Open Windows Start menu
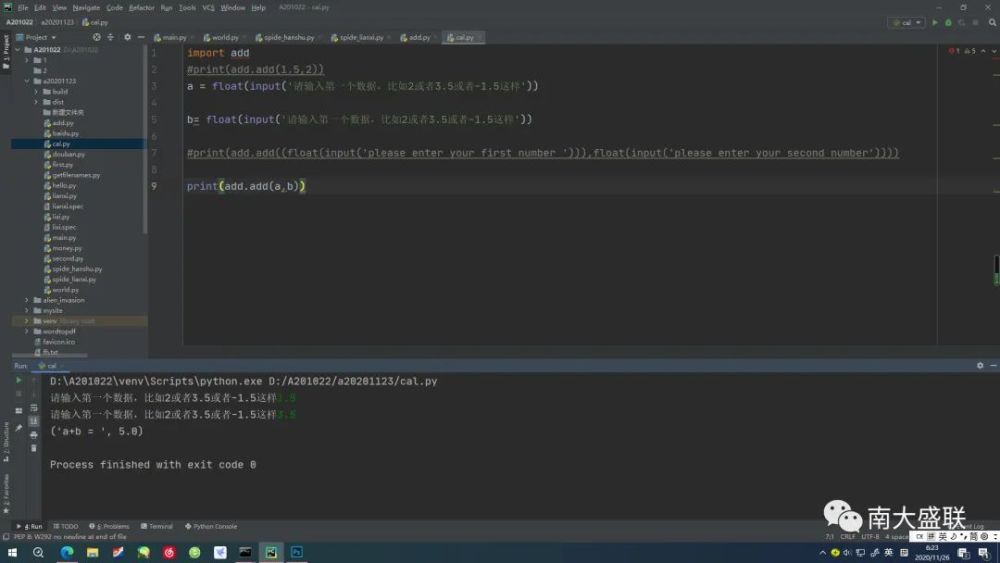 [x=12, y=552]
